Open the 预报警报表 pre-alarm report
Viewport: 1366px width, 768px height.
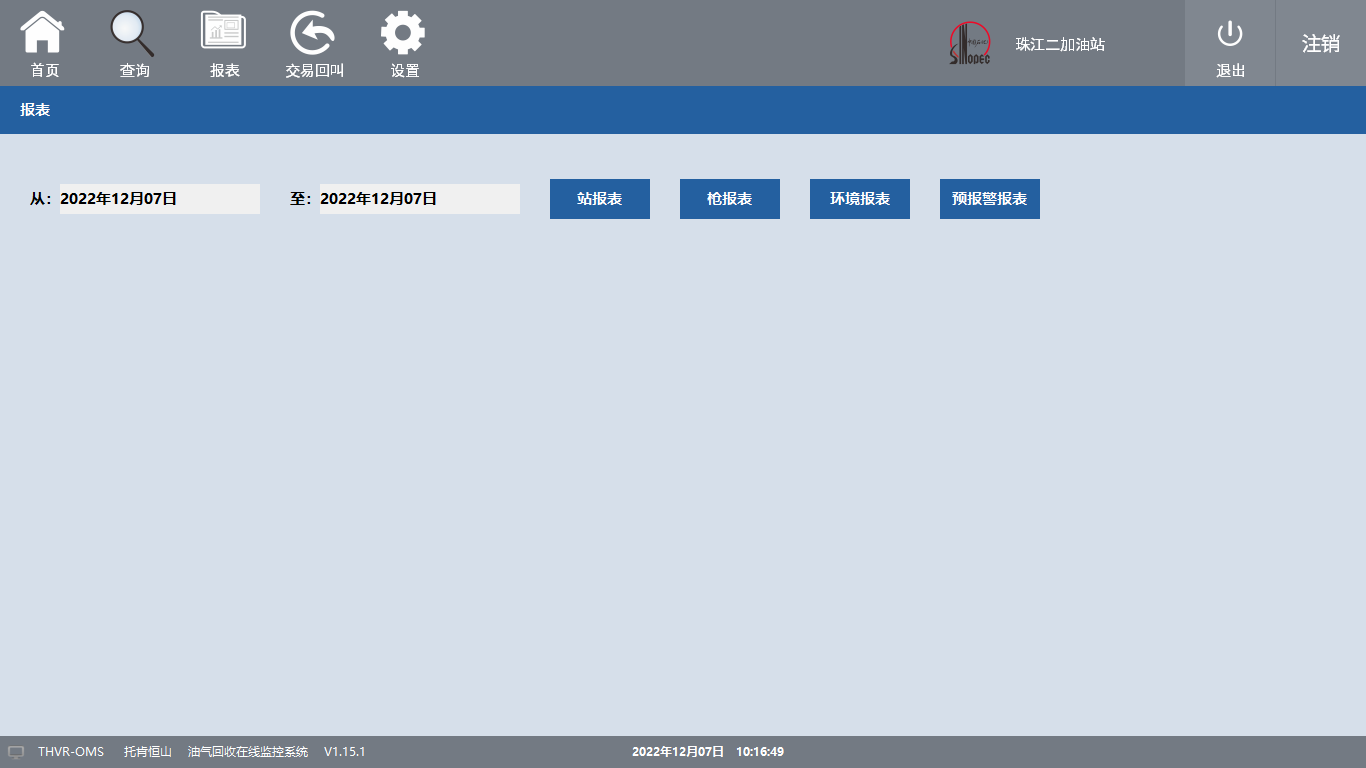pyautogui.click(x=990, y=199)
